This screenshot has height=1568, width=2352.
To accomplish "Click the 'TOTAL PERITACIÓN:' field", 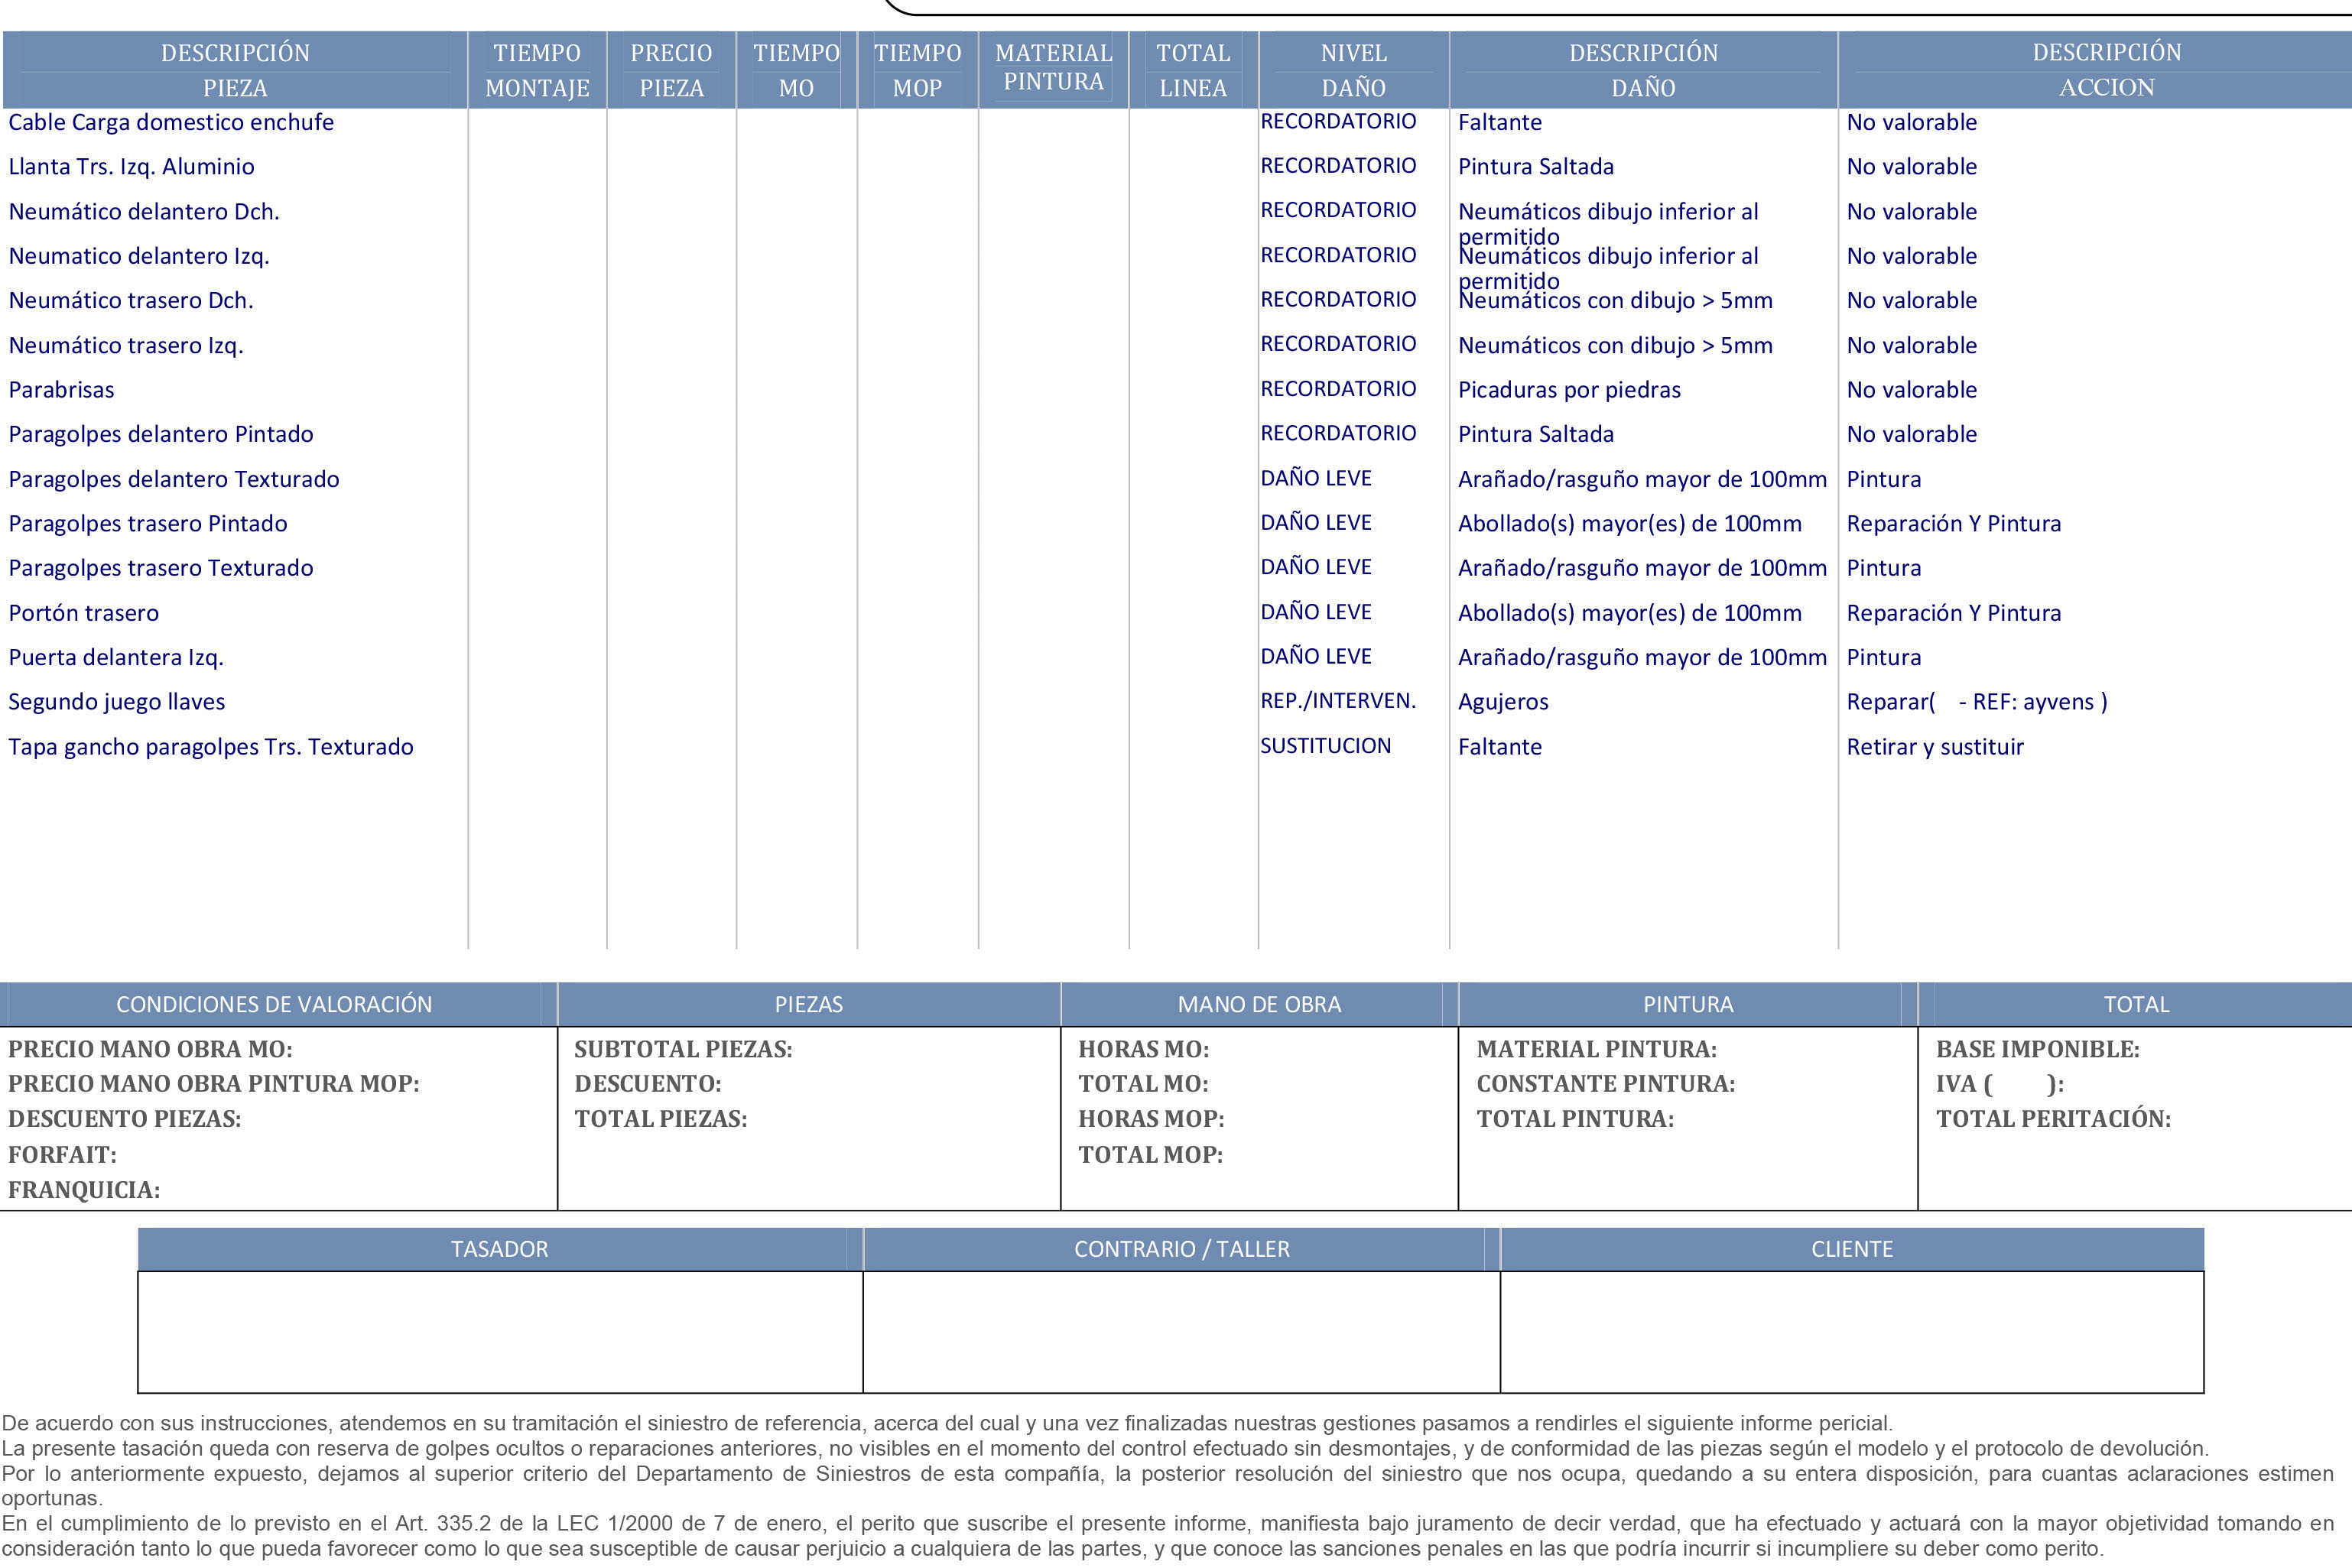I will [2053, 1119].
